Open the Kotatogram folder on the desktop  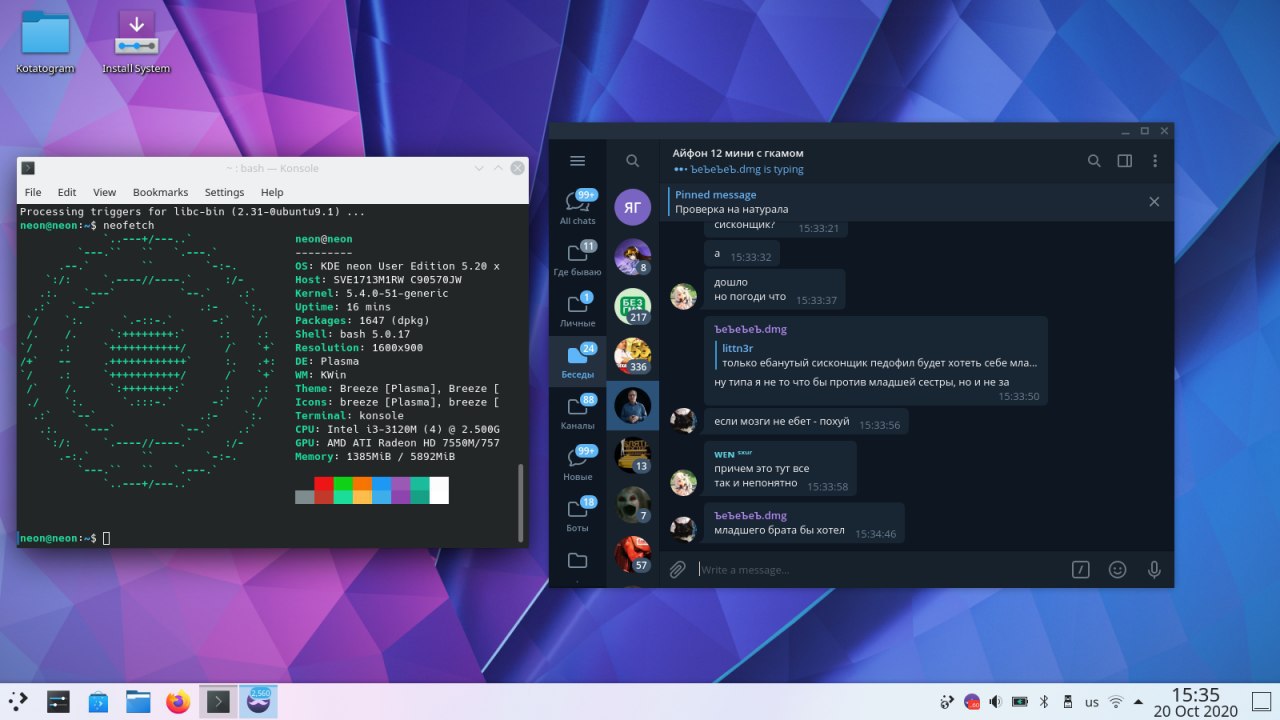pyautogui.click(x=45, y=42)
